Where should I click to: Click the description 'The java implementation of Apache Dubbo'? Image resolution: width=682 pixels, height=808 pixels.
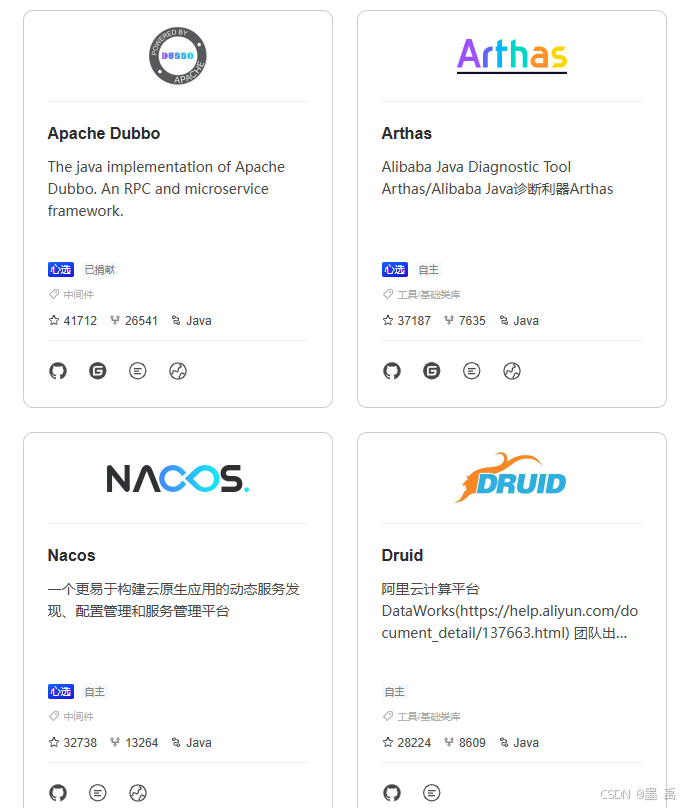coord(166,189)
